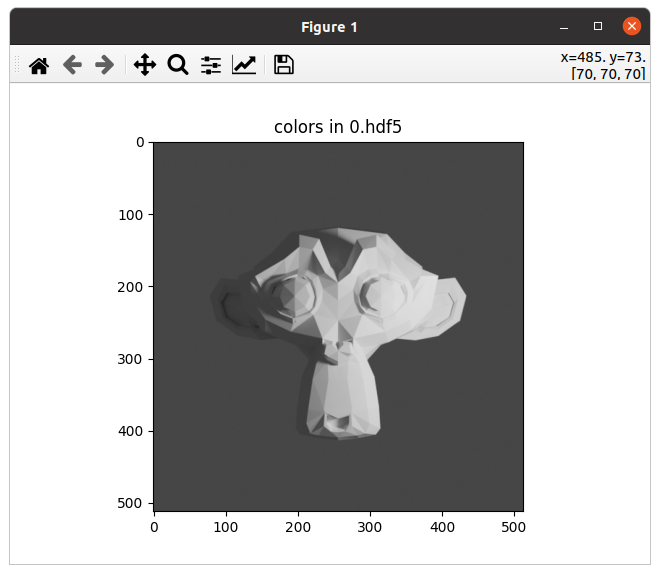Click the plot title 'colors in 0.hdf5'
Viewport: 660px width, 574px height.
tap(338, 127)
